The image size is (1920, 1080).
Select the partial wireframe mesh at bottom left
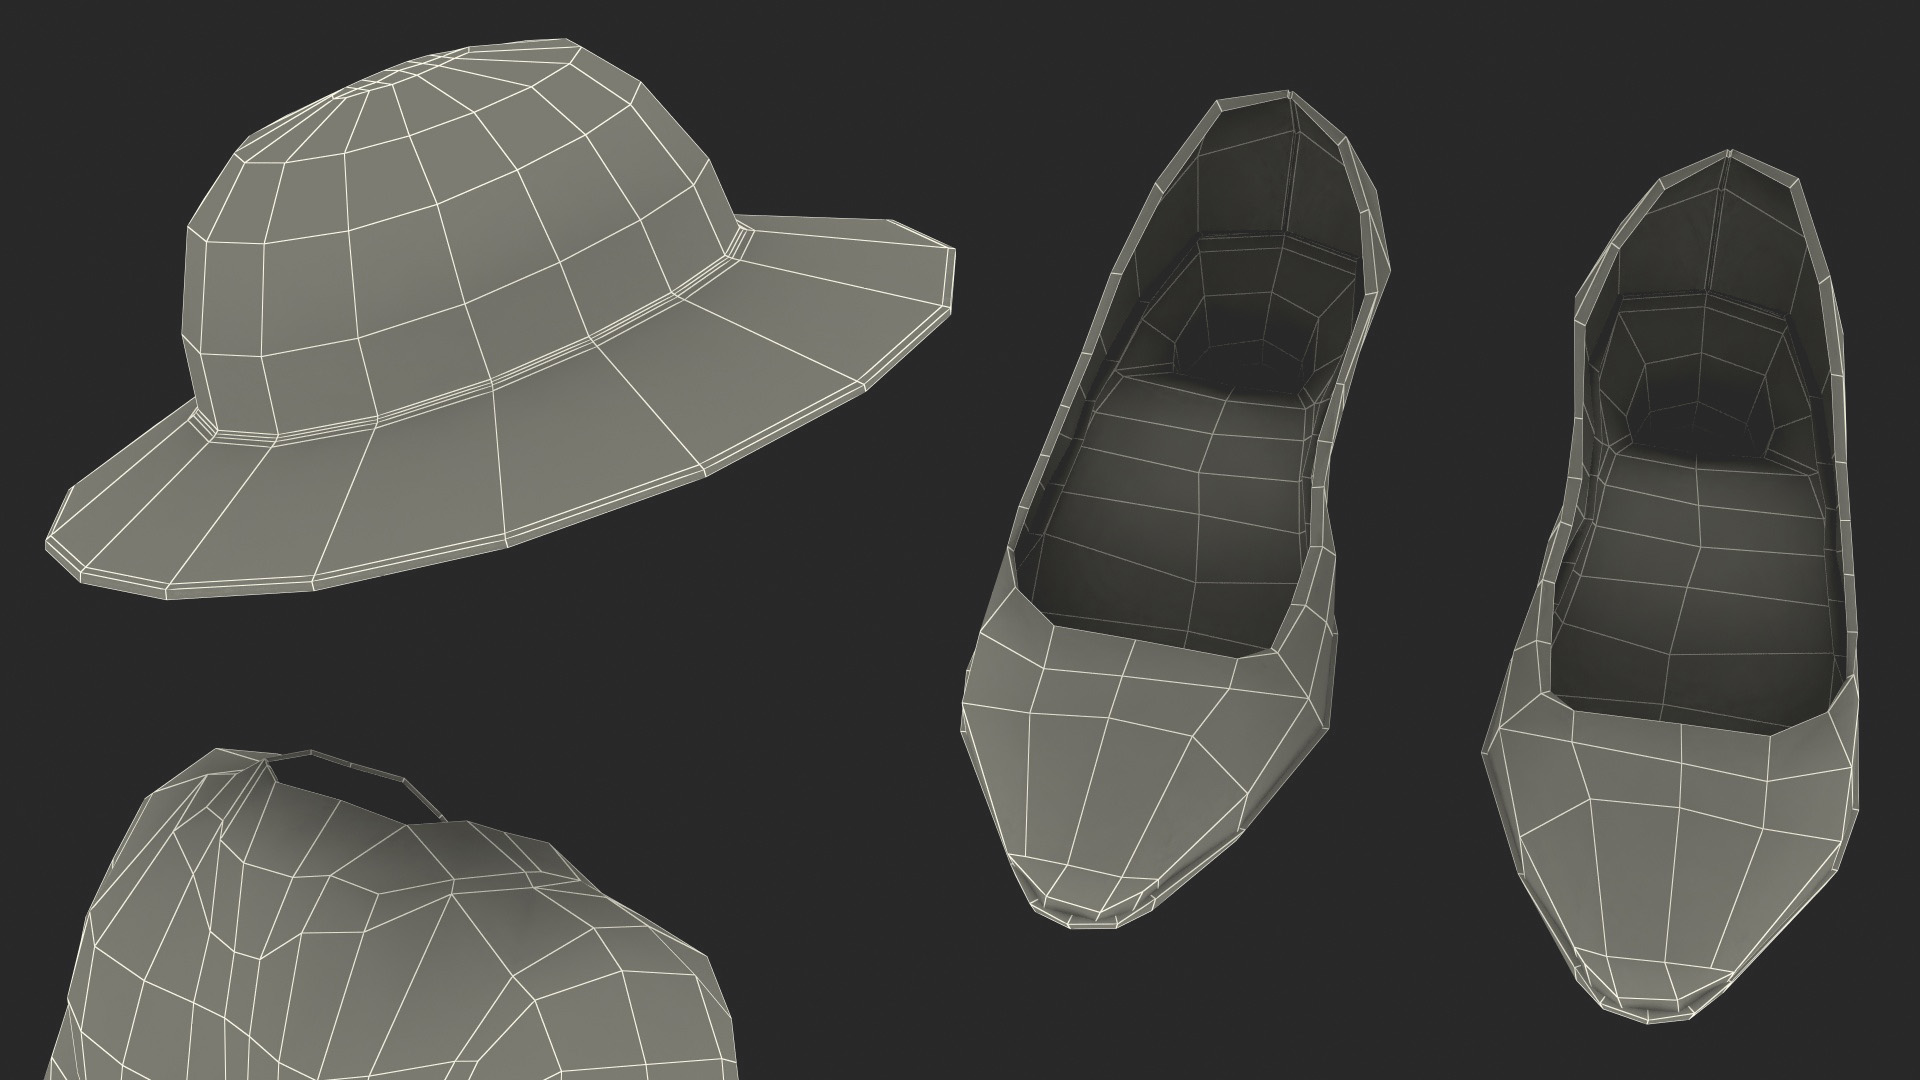[390, 915]
